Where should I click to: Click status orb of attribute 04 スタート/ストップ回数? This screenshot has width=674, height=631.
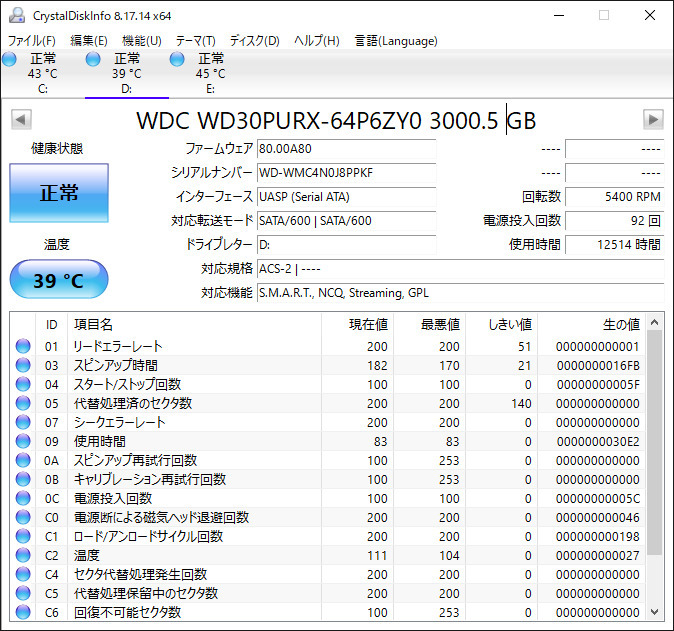[23, 384]
